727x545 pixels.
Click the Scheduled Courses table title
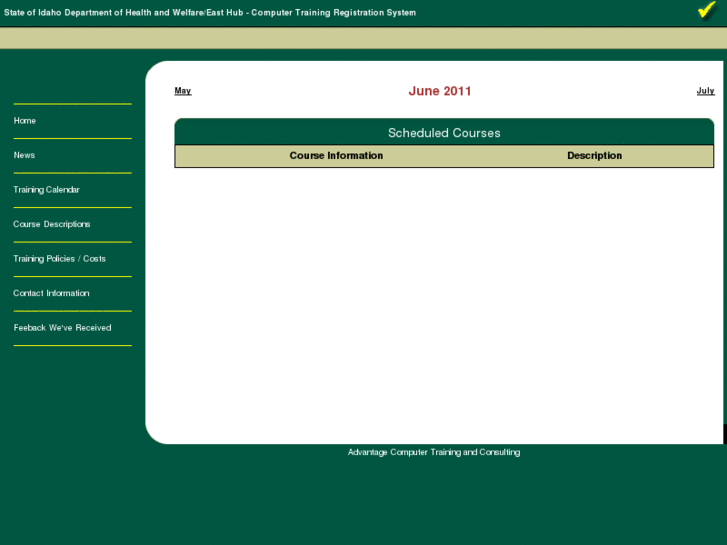pos(444,133)
